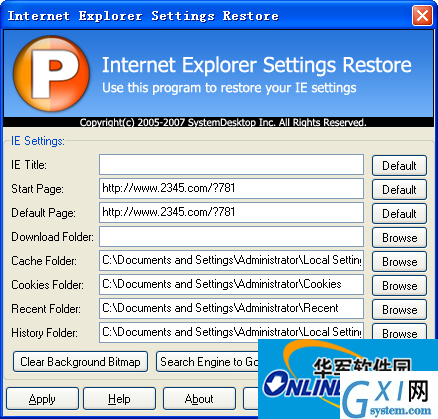Screen dimensions: 438x419
Task: Click the Default Page URL field
Action: (x=231, y=212)
